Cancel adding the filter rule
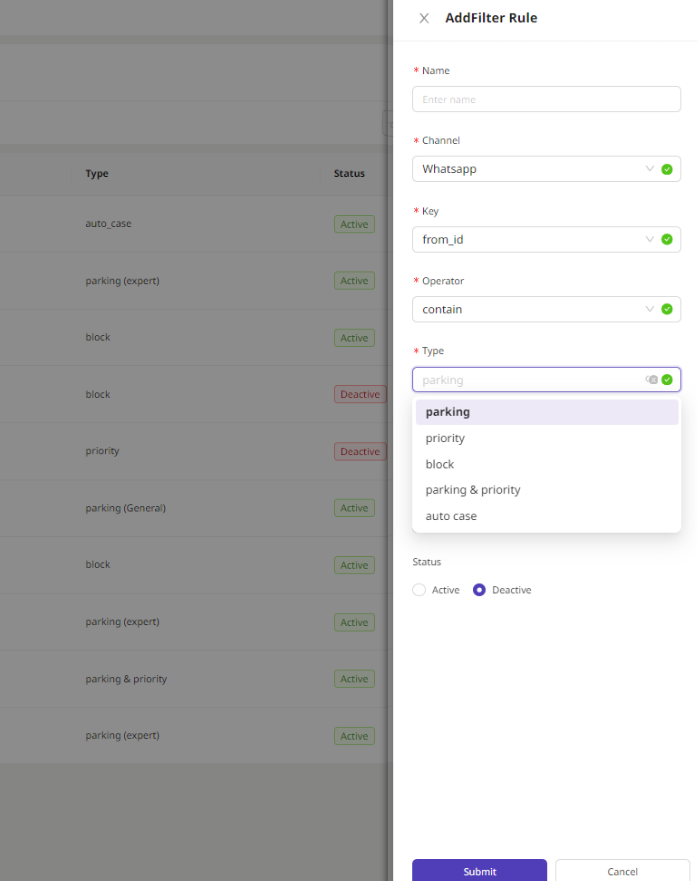Screen dimensions: 697x881 click(622, 871)
